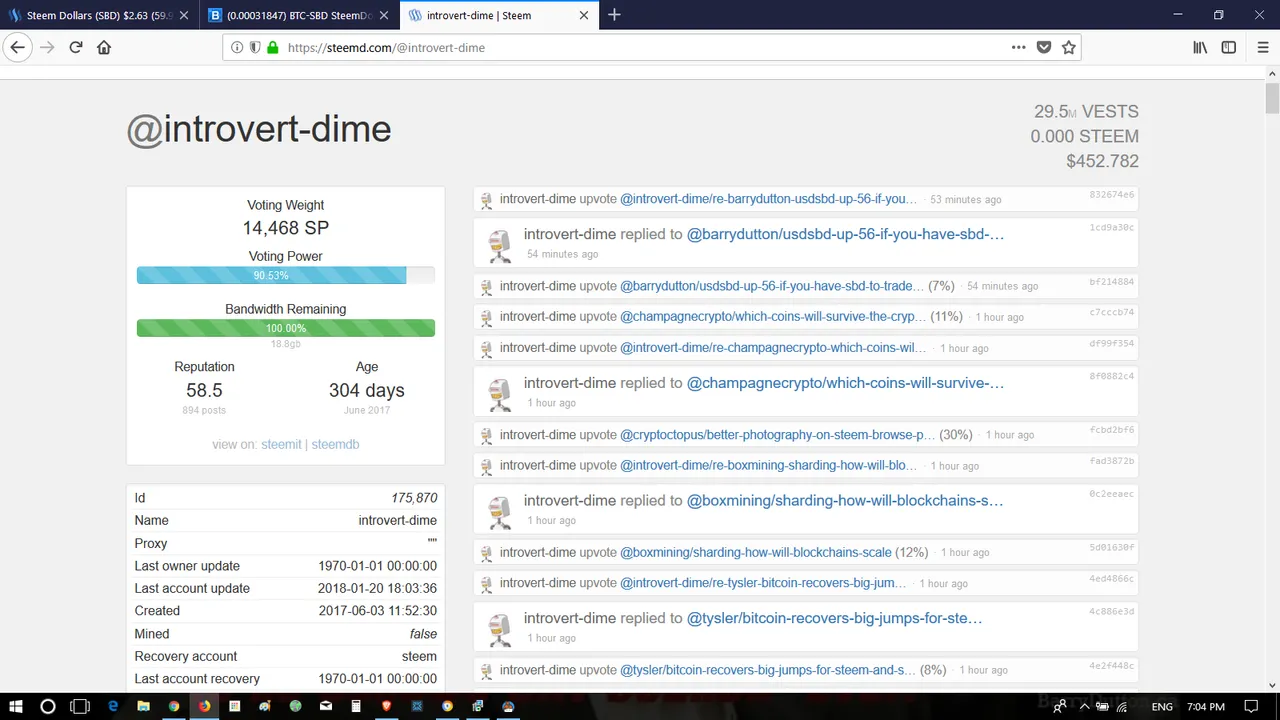Open the Calculator taskbar icon

[356, 706]
